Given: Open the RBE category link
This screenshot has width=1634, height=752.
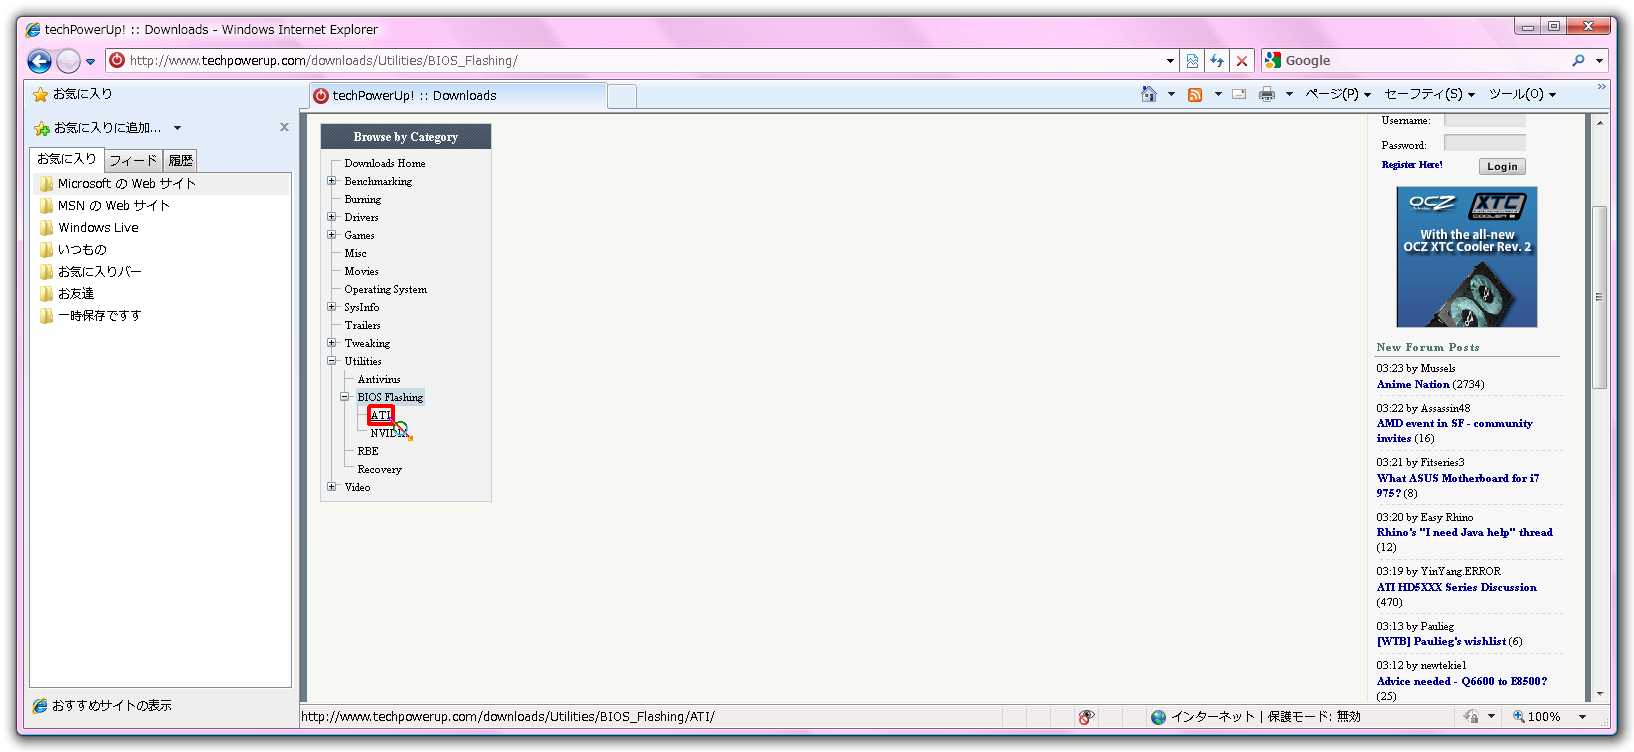Looking at the screenshot, I should point(368,452).
